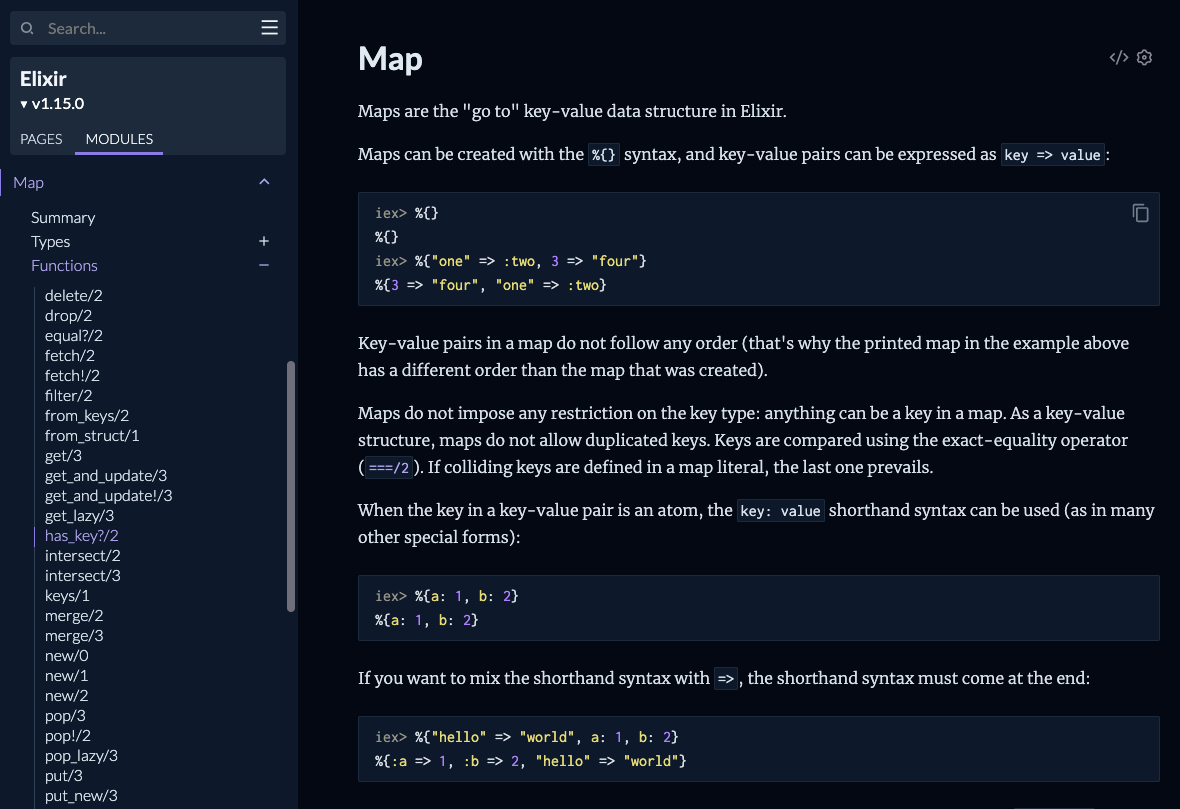Collapse the Functions section minus icon
Screen dimensions: 1180x809
[x=264, y=265]
